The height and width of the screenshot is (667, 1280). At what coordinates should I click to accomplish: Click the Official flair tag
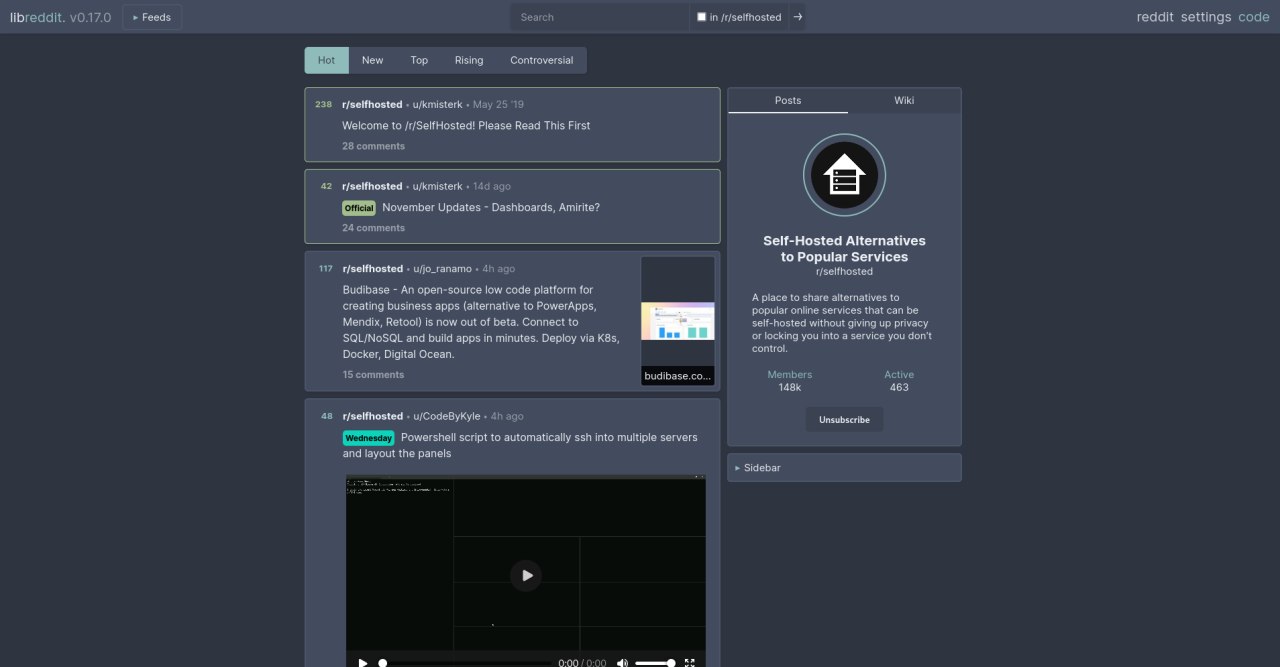(359, 208)
